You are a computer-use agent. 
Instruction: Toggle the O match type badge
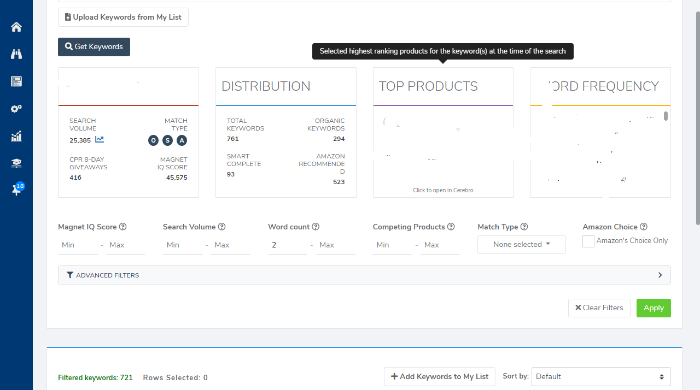click(x=153, y=141)
